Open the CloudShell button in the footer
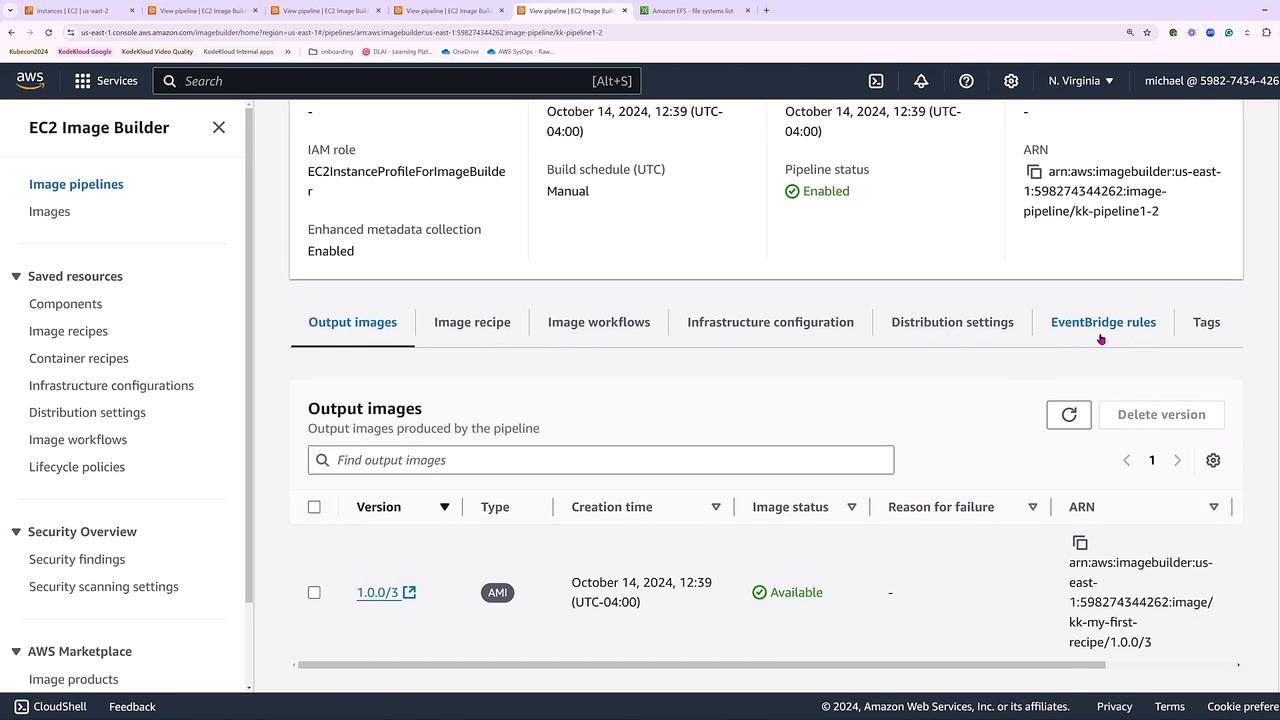The image size is (1280, 720). tap(50, 706)
